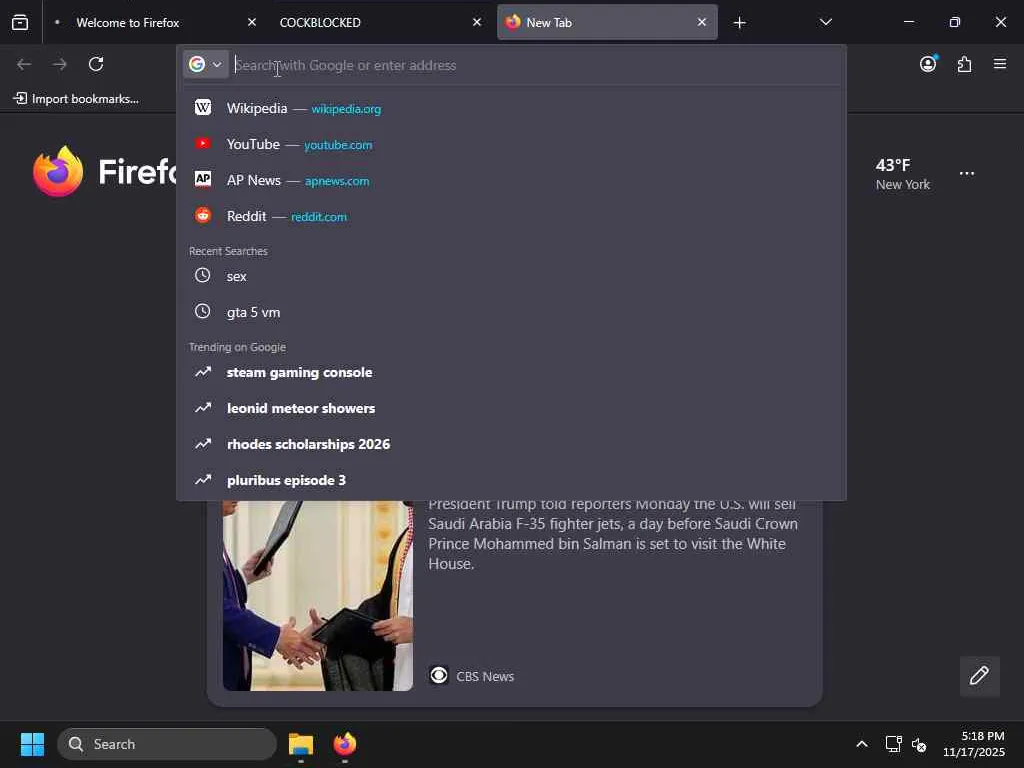
Task: Select trending search leonid meteor showers
Action: point(511,408)
